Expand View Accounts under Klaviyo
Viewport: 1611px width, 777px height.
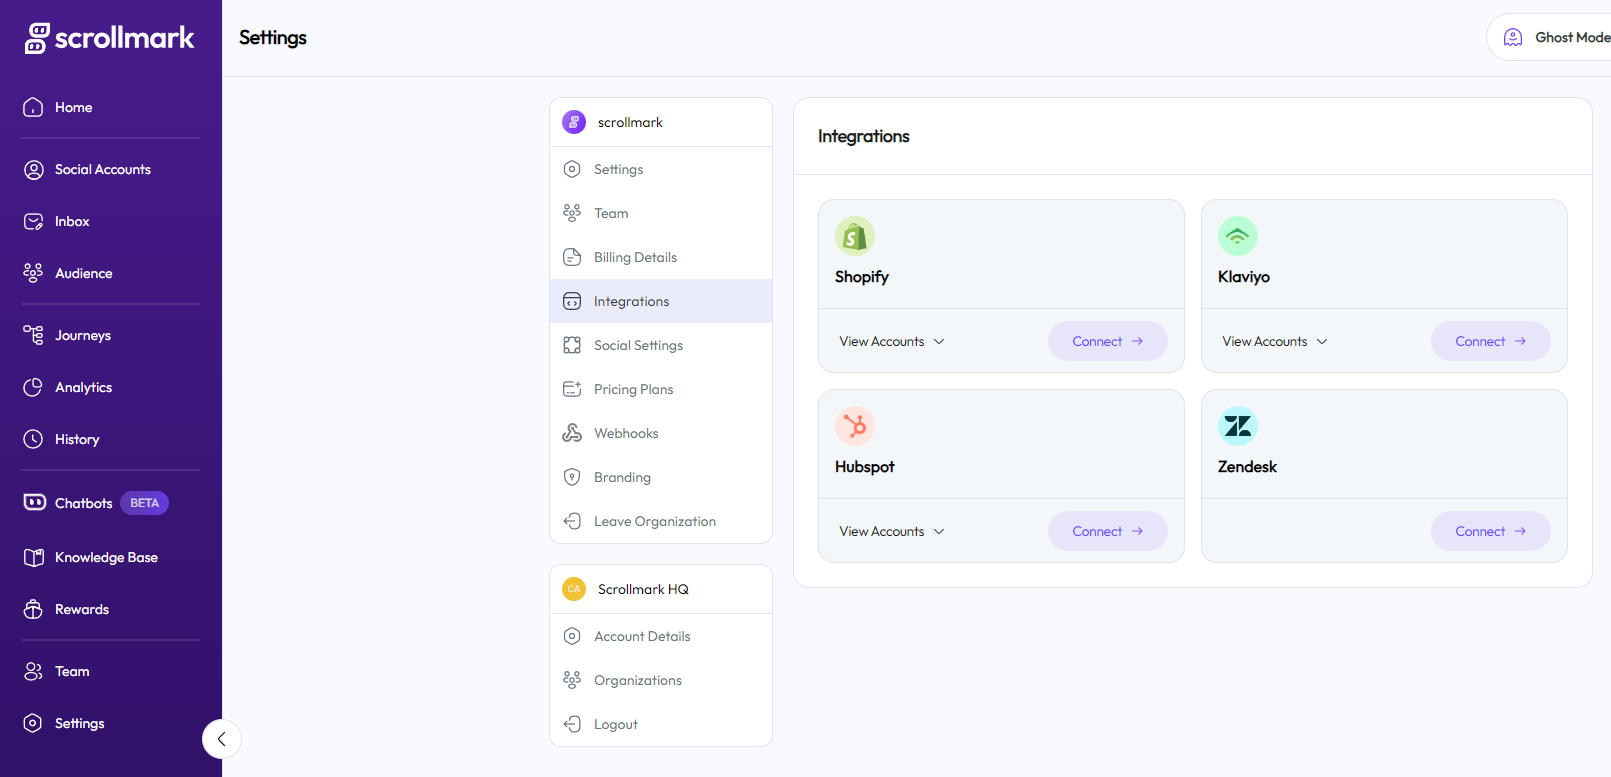click(x=1275, y=341)
